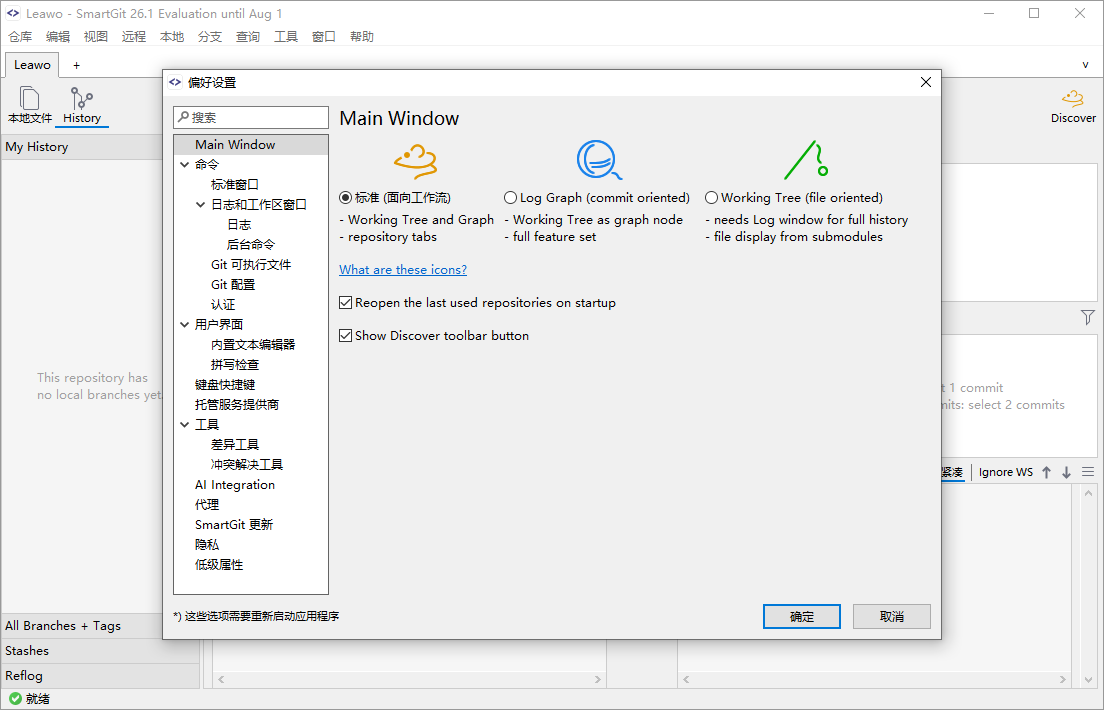Select Git 可执行文件 in preferences tree
The height and width of the screenshot is (710, 1104).
point(251,265)
